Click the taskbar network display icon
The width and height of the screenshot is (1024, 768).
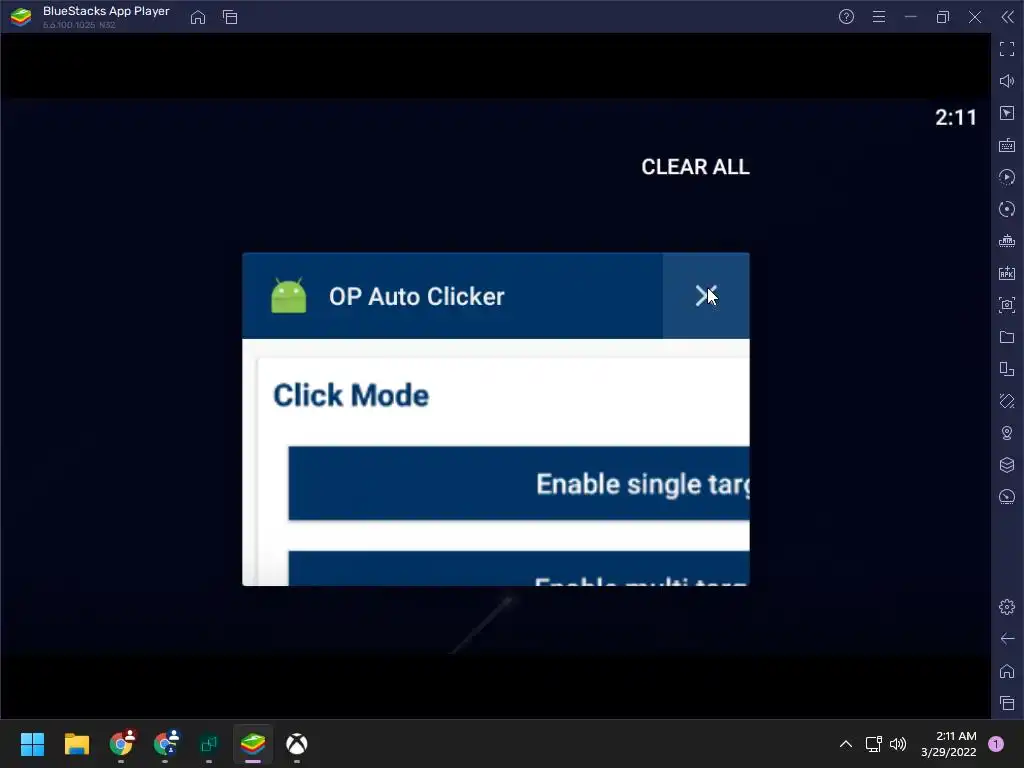click(873, 744)
